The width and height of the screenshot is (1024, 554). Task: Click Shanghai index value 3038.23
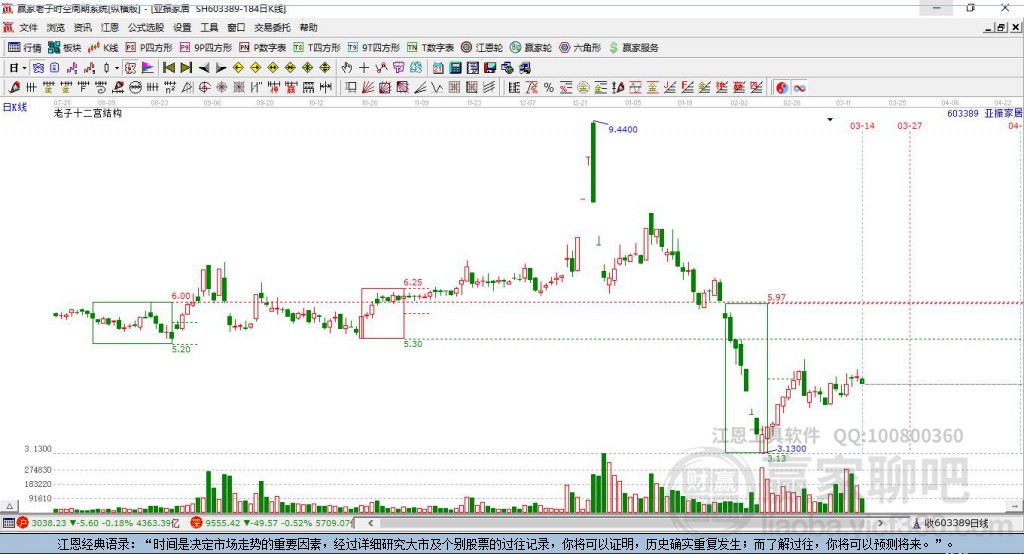click(49, 523)
